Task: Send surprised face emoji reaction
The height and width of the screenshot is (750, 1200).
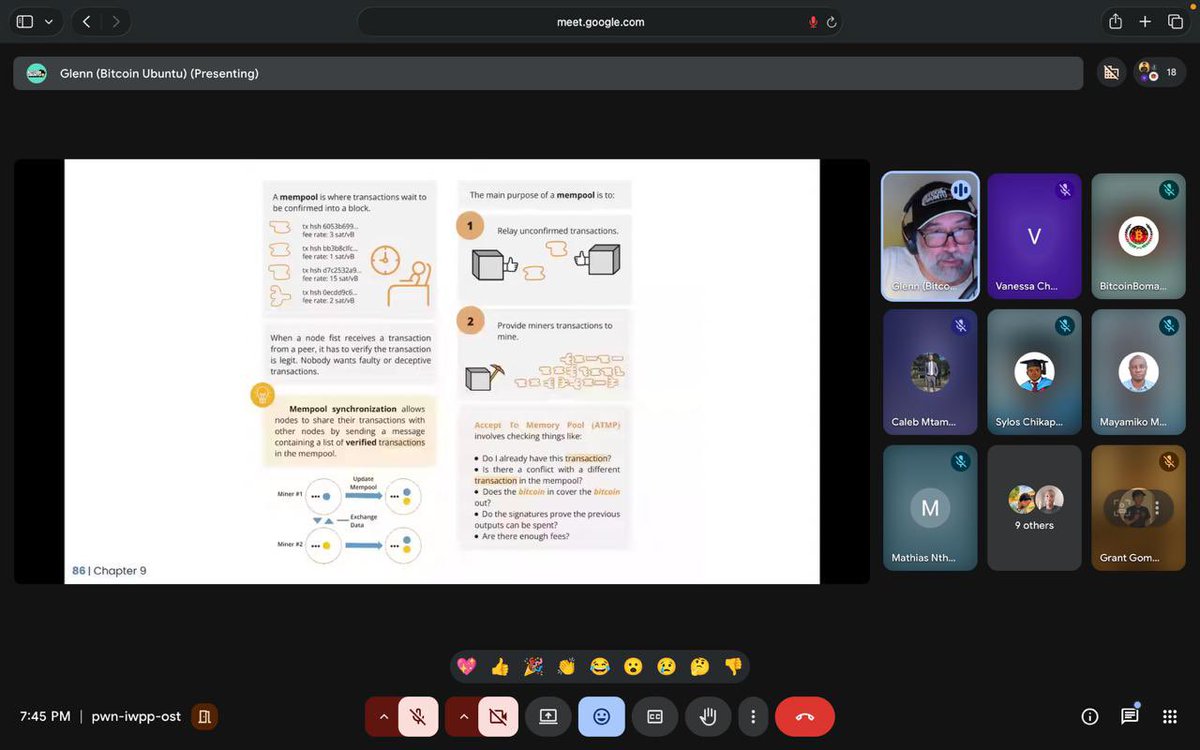Action: point(633,666)
